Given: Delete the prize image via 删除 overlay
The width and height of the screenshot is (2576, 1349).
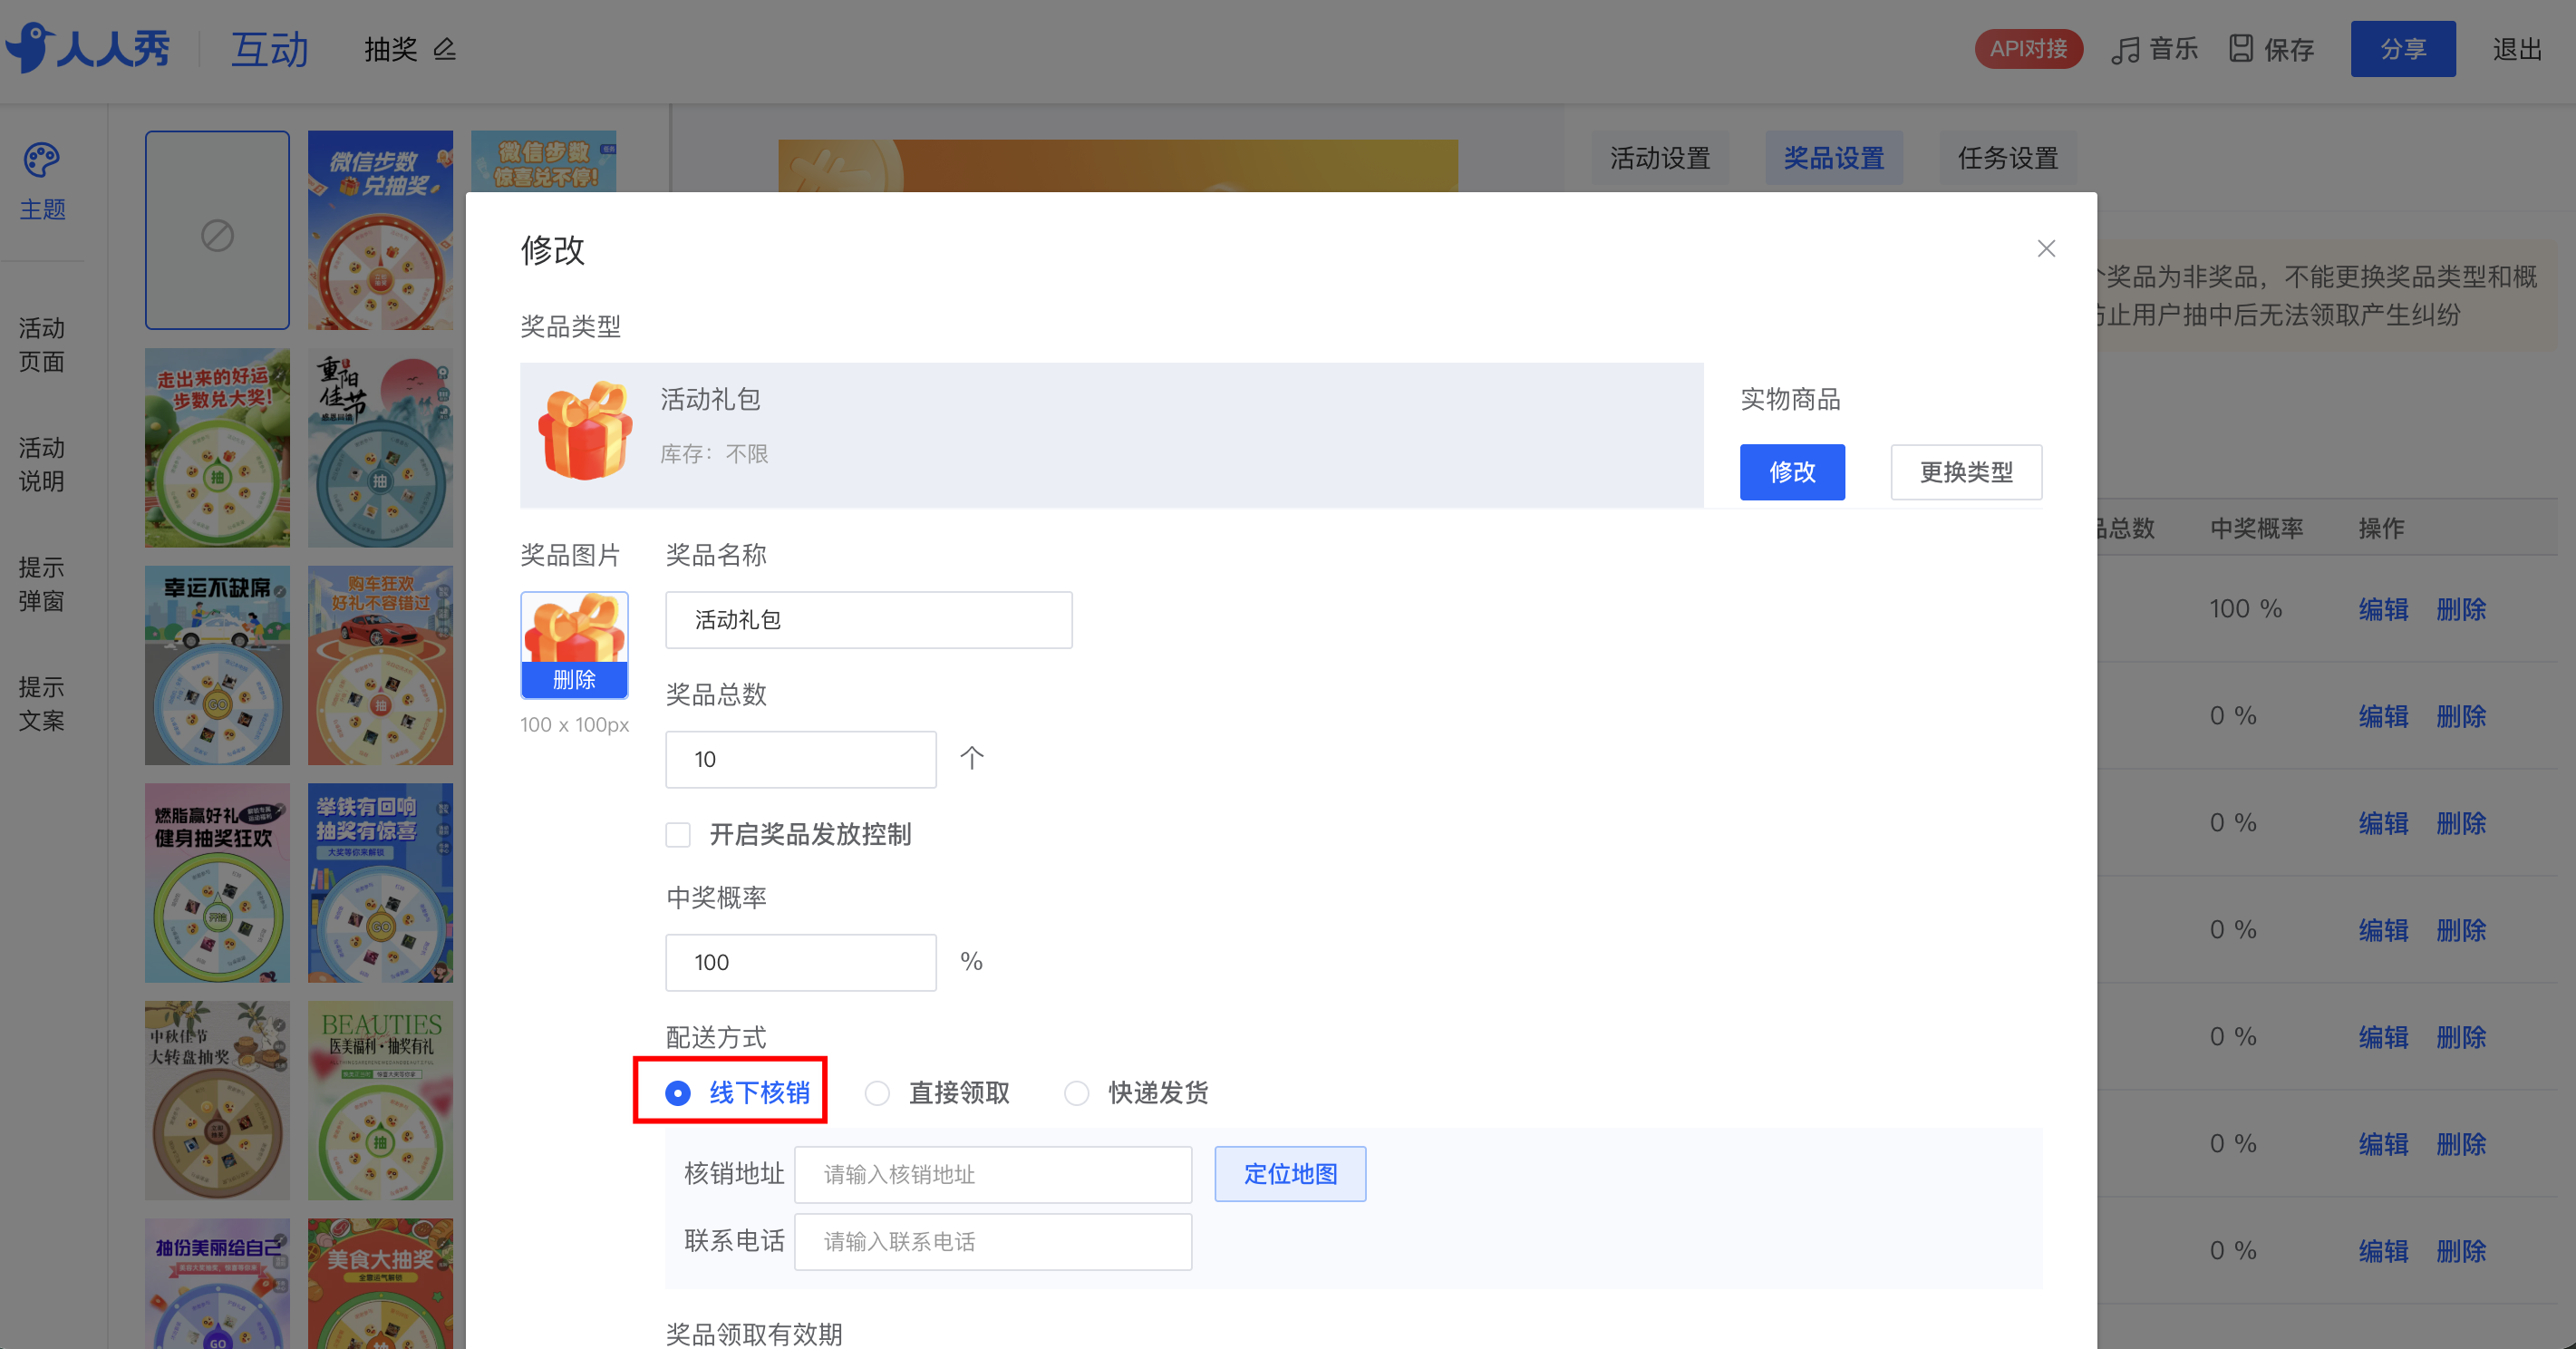Looking at the screenshot, I should point(574,680).
